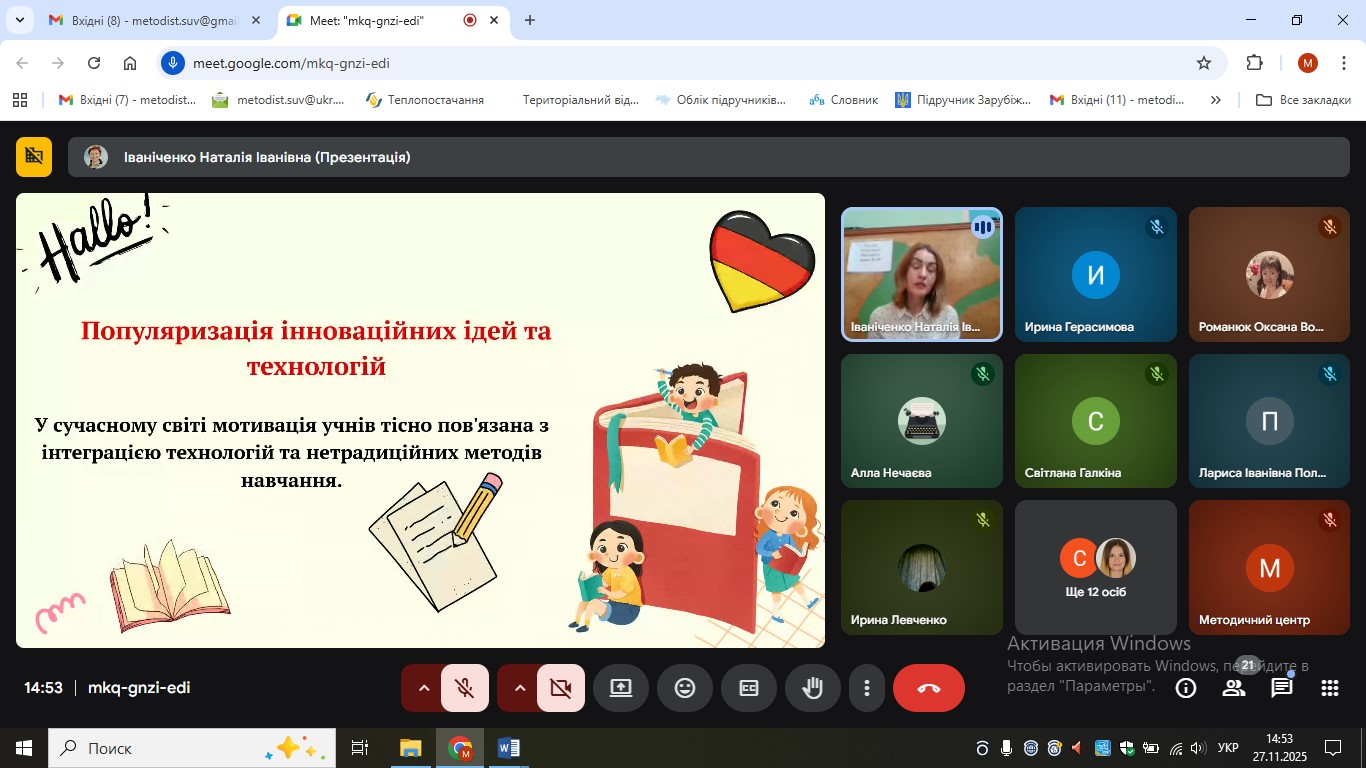Click the share screen (present now) icon
The width and height of the screenshot is (1366, 768).
pyautogui.click(x=621, y=688)
